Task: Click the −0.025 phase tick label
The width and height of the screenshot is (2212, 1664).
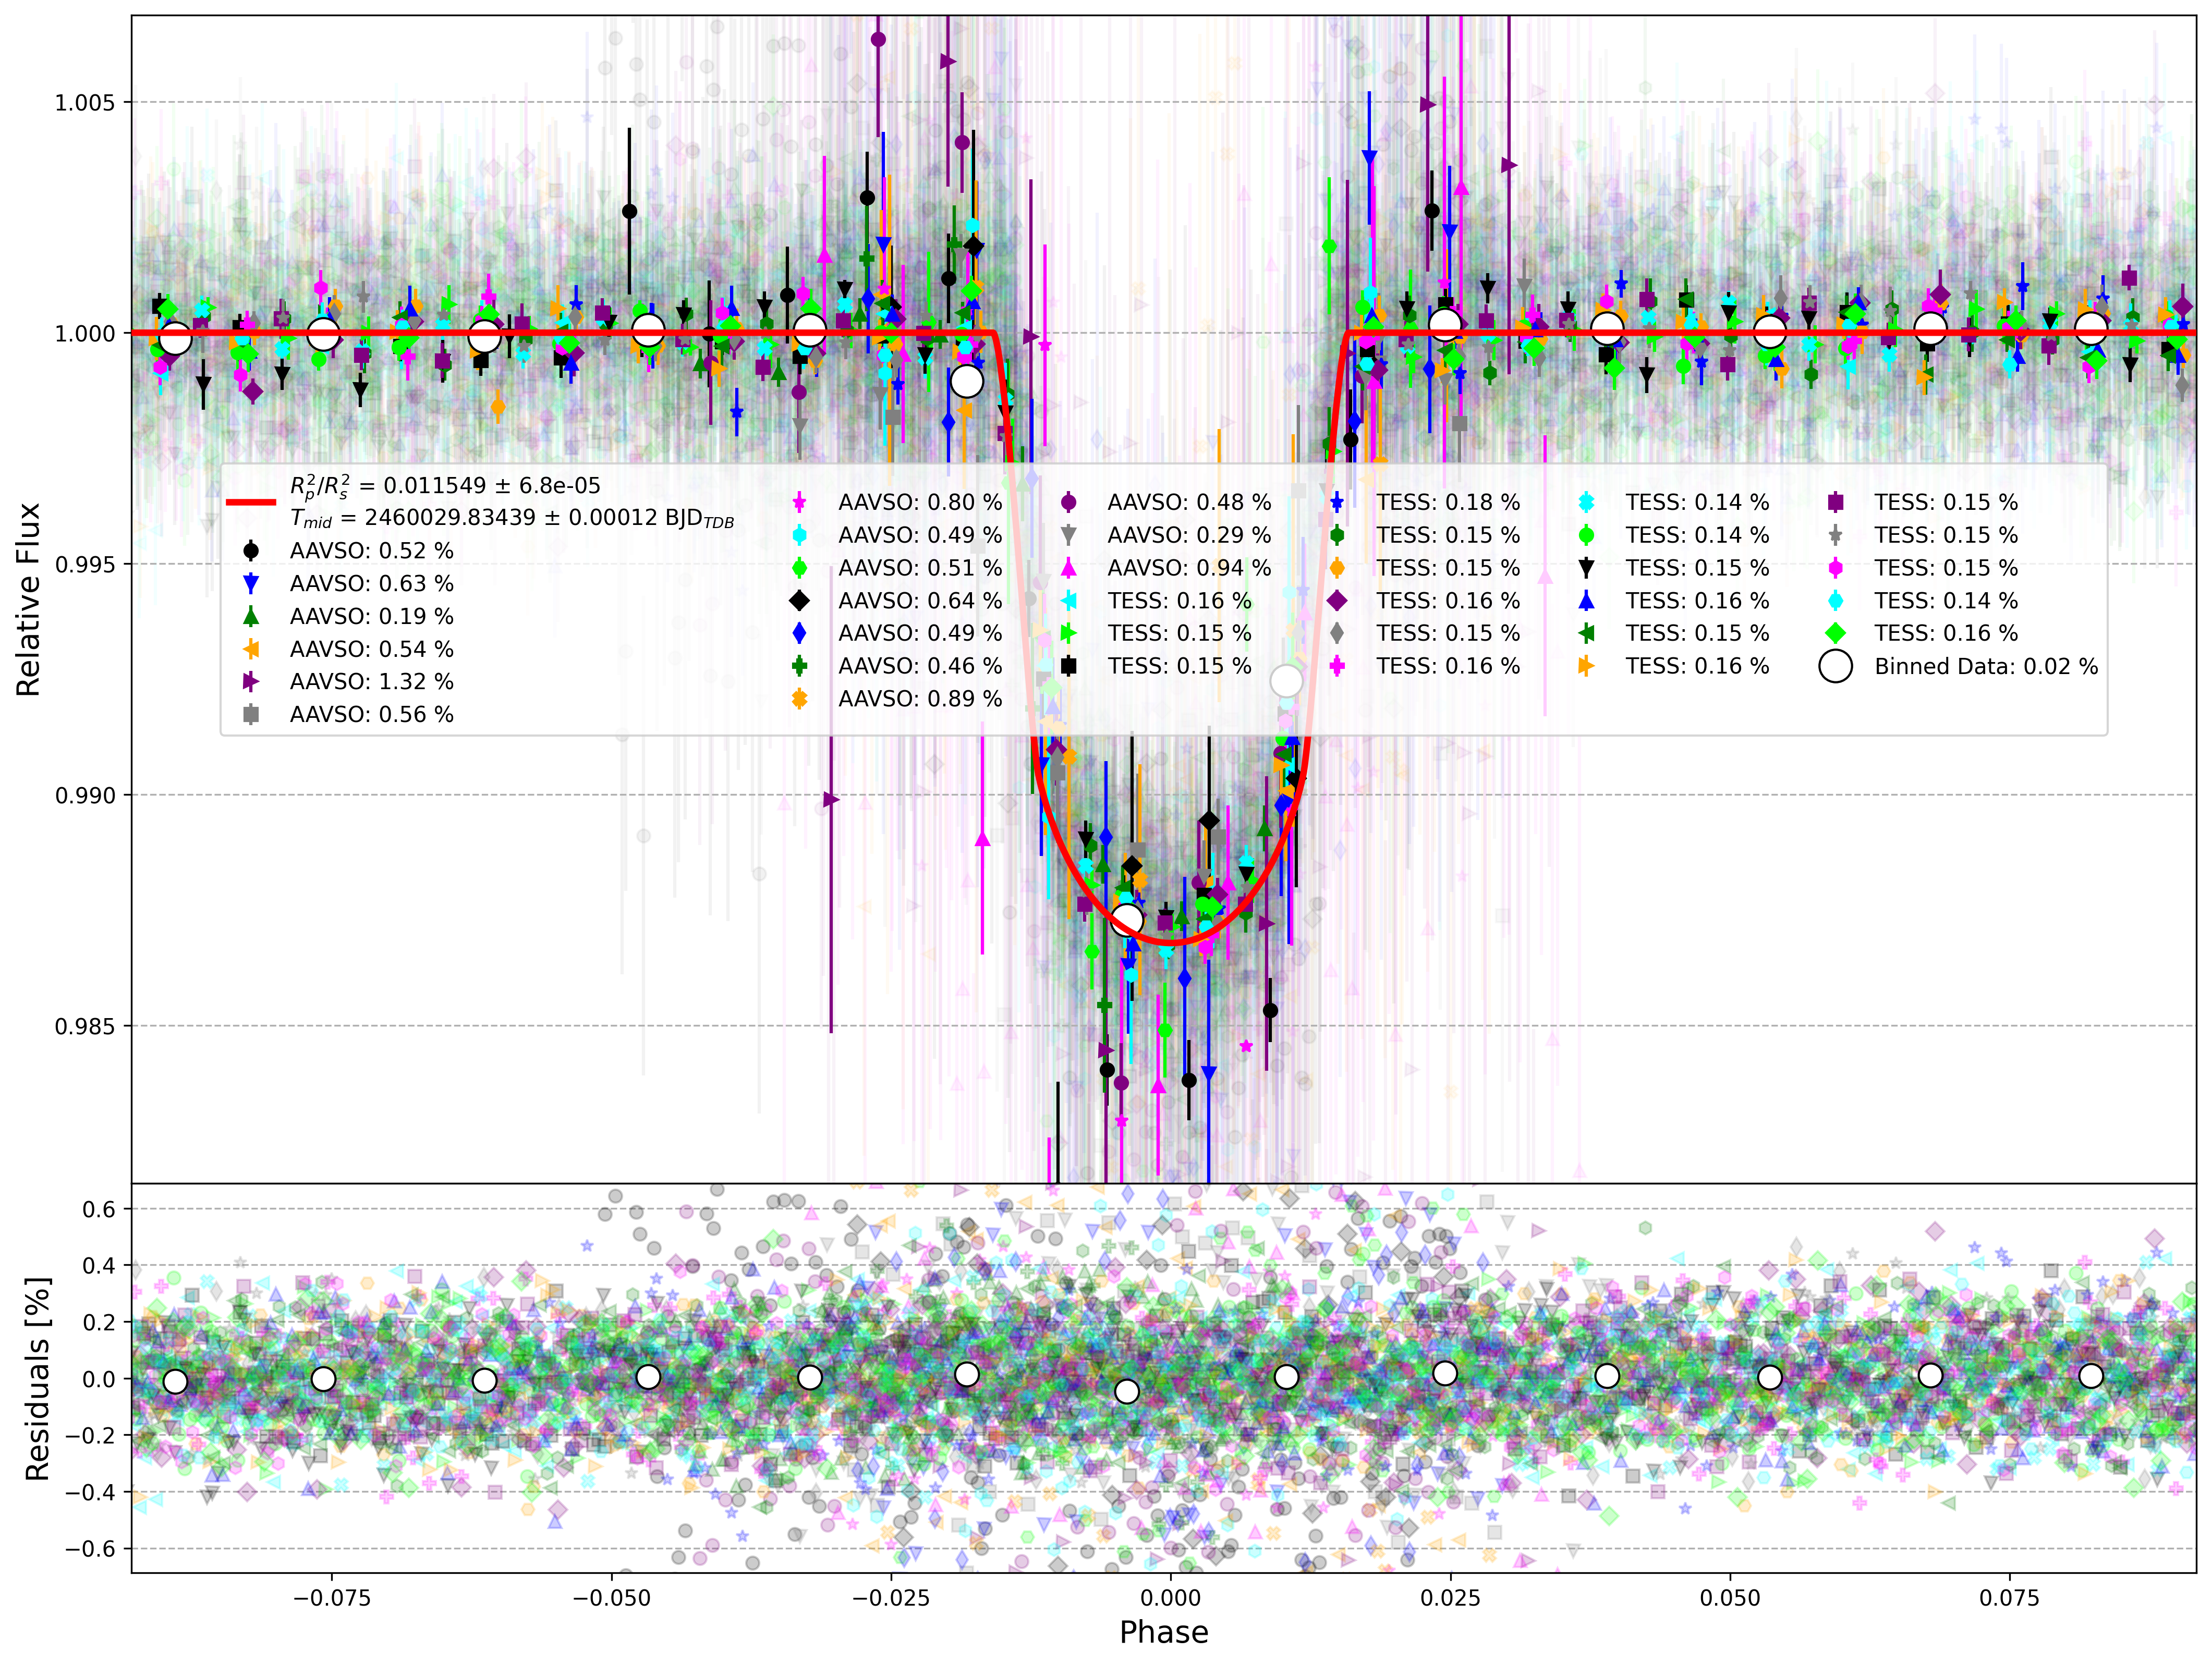Action: (x=891, y=1598)
